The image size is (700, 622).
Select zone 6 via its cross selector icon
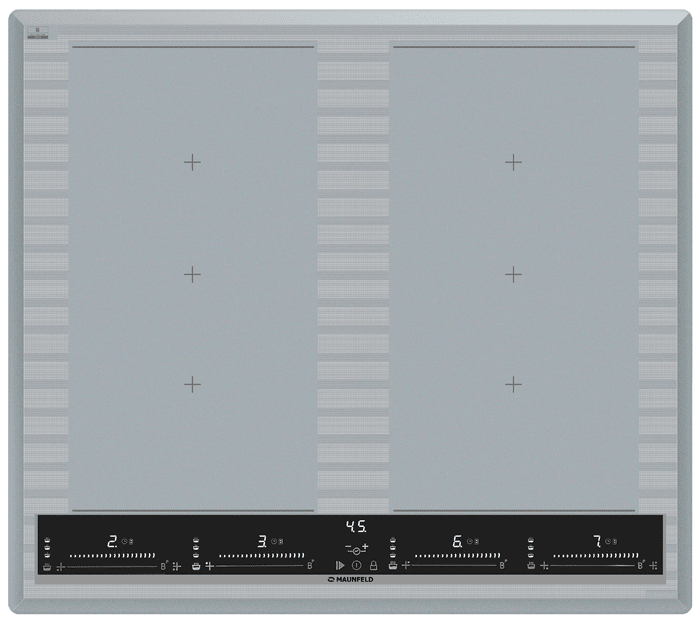[405, 565]
